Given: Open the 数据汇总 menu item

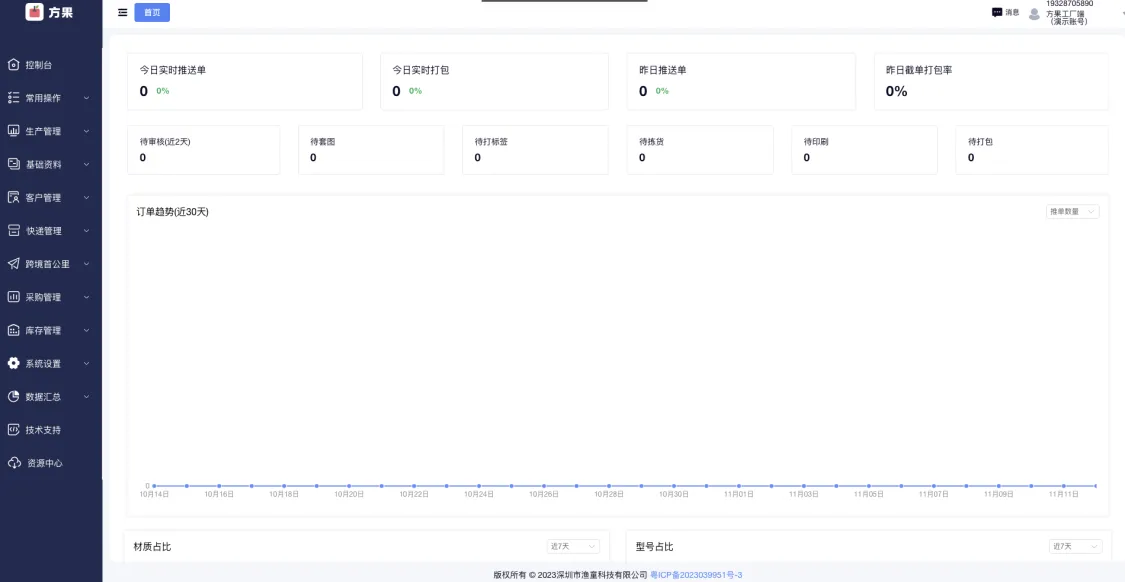Looking at the screenshot, I should pyautogui.click(x=51, y=396).
